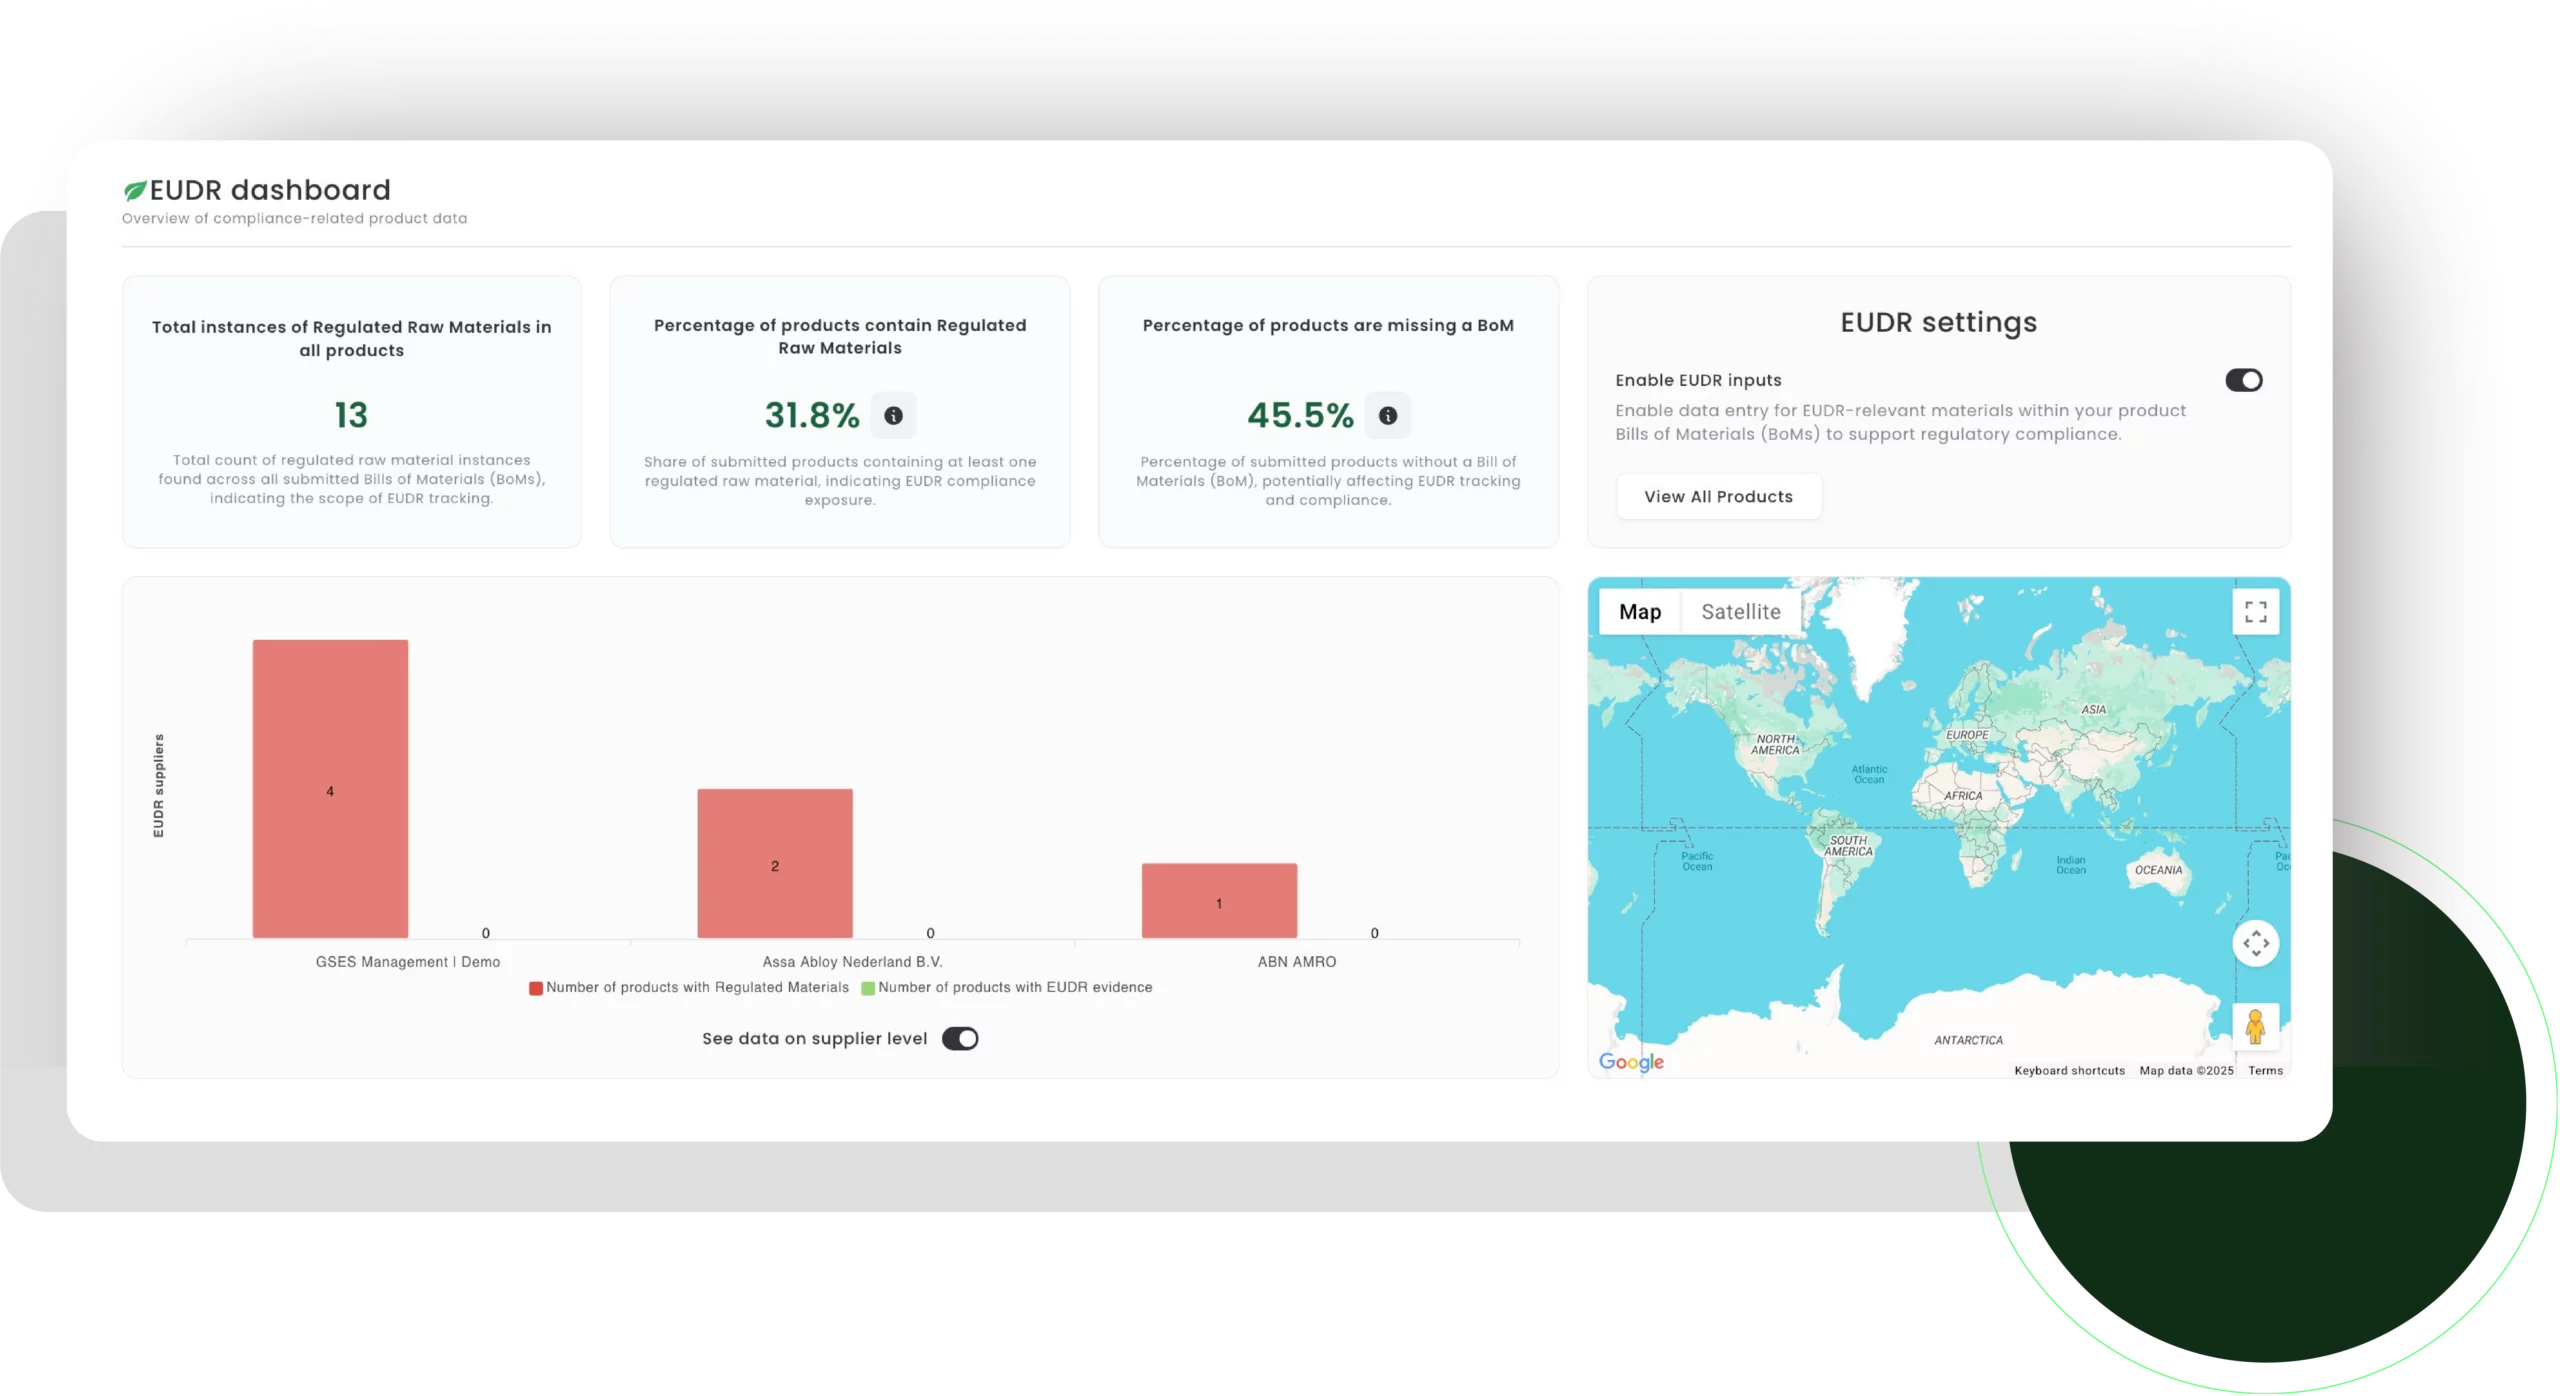Click the EUDR dashboard leaf icon
The width and height of the screenshot is (2560, 1396).
coord(134,190)
